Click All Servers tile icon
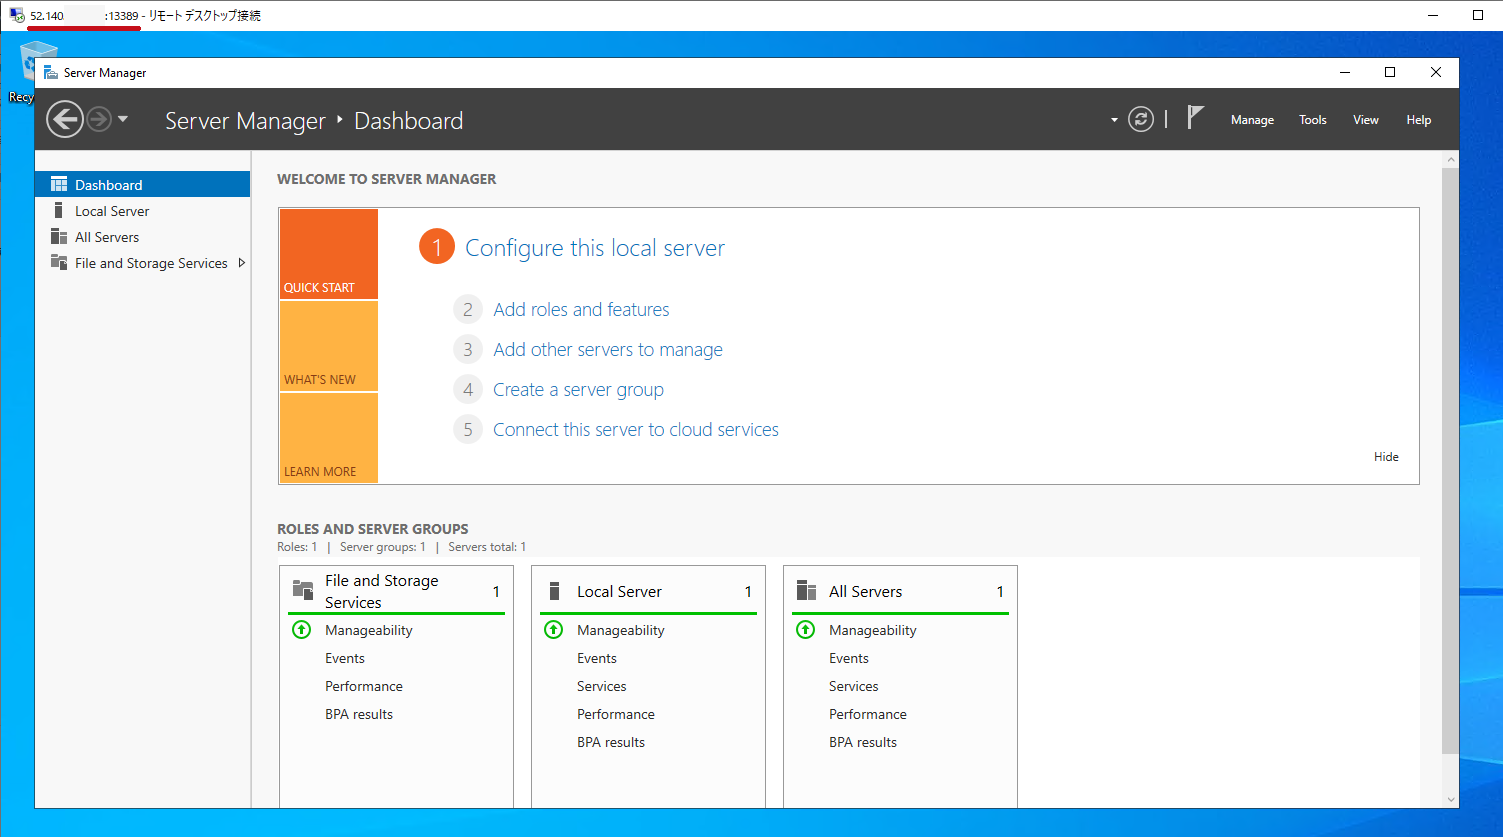This screenshot has width=1503, height=837. pyautogui.click(x=807, y=591)
